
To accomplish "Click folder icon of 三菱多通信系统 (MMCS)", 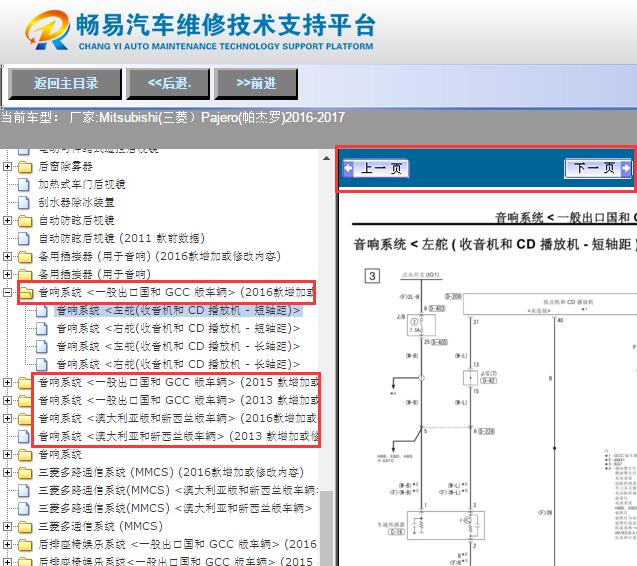I will click(x=25, y=527).
